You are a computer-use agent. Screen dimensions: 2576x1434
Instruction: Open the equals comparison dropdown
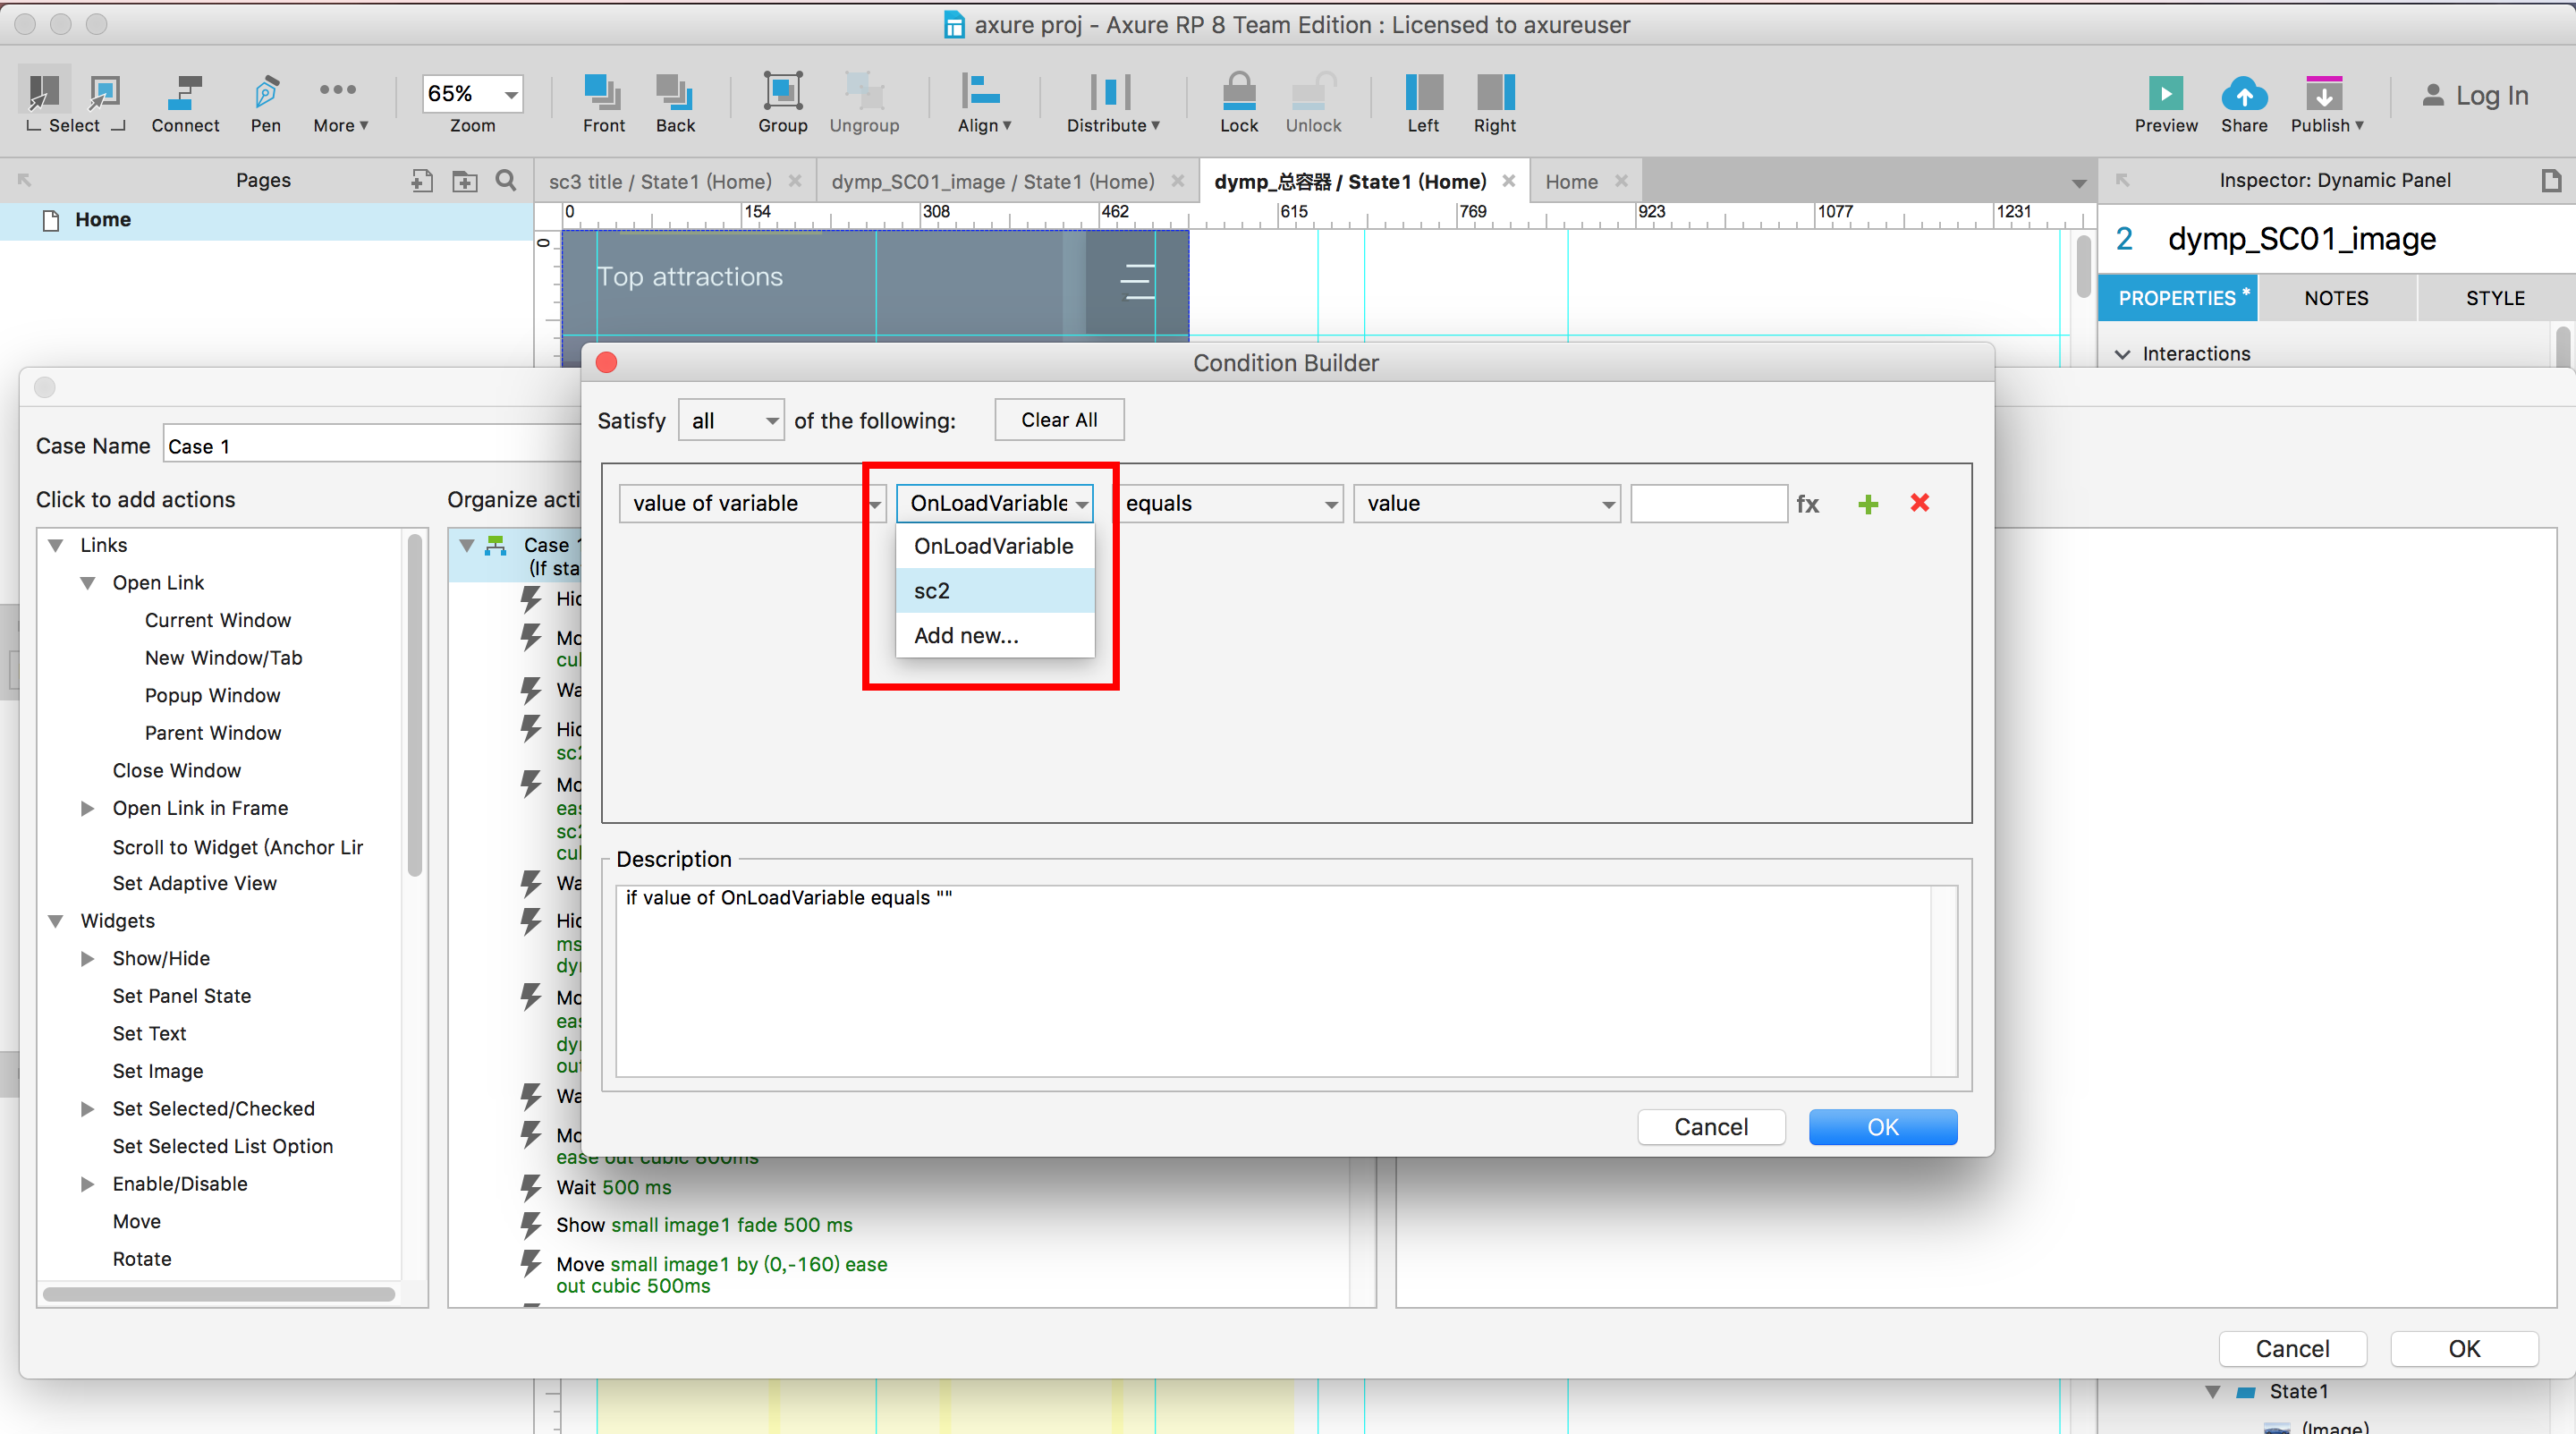[x=1230, y=504]
